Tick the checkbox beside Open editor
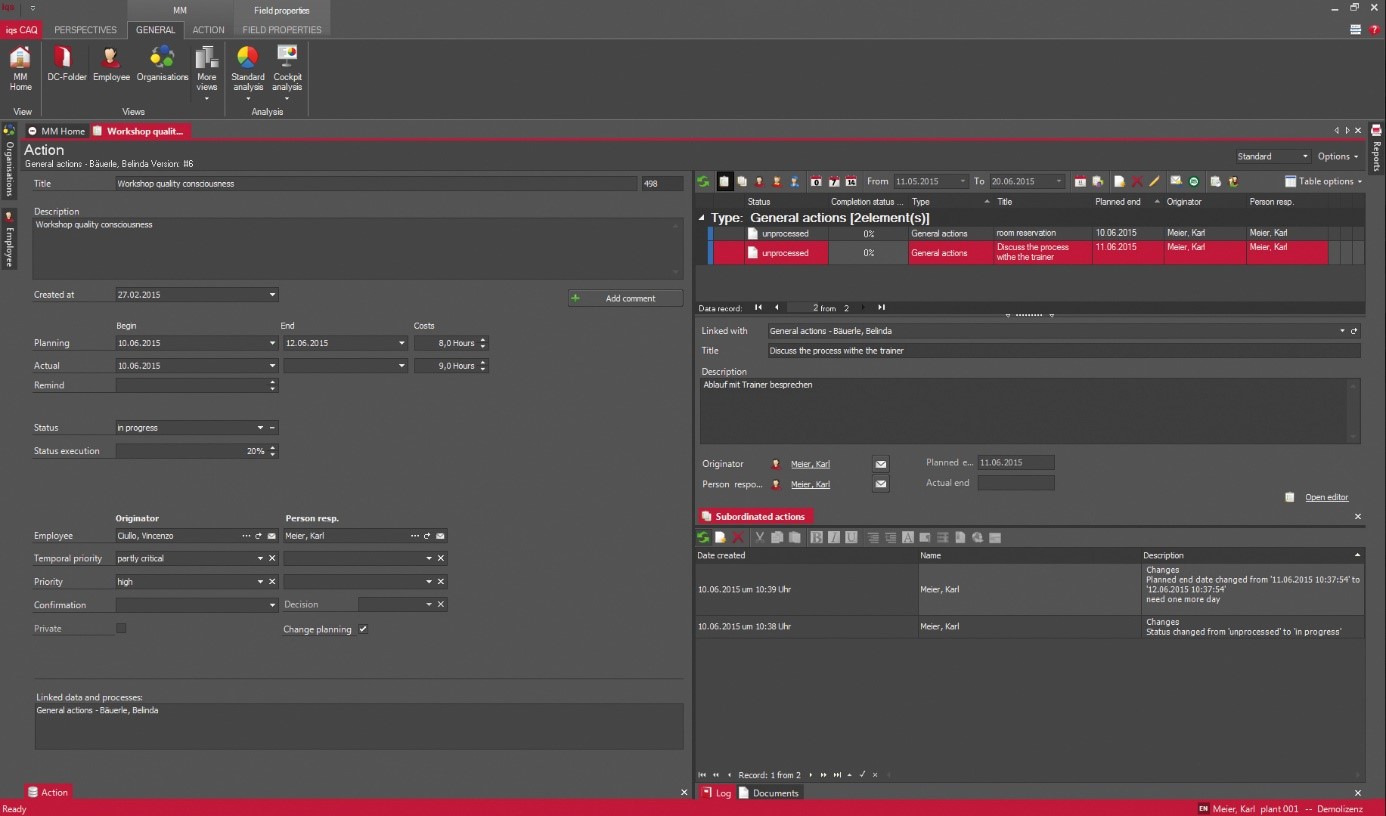The image size is (1386, 816). pos(1290,497)
